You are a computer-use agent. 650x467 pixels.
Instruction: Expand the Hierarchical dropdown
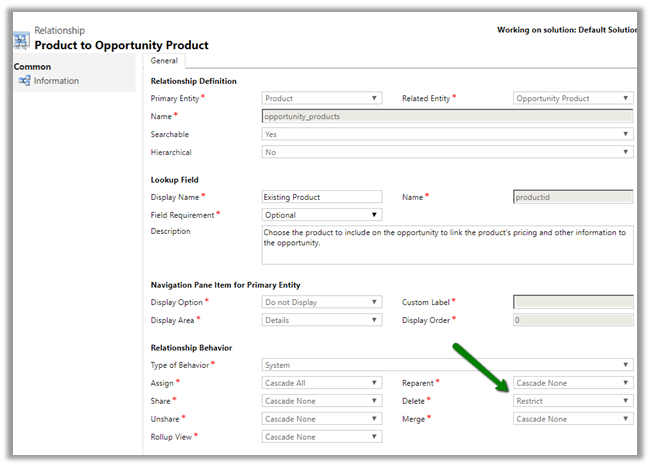point(447,152)
